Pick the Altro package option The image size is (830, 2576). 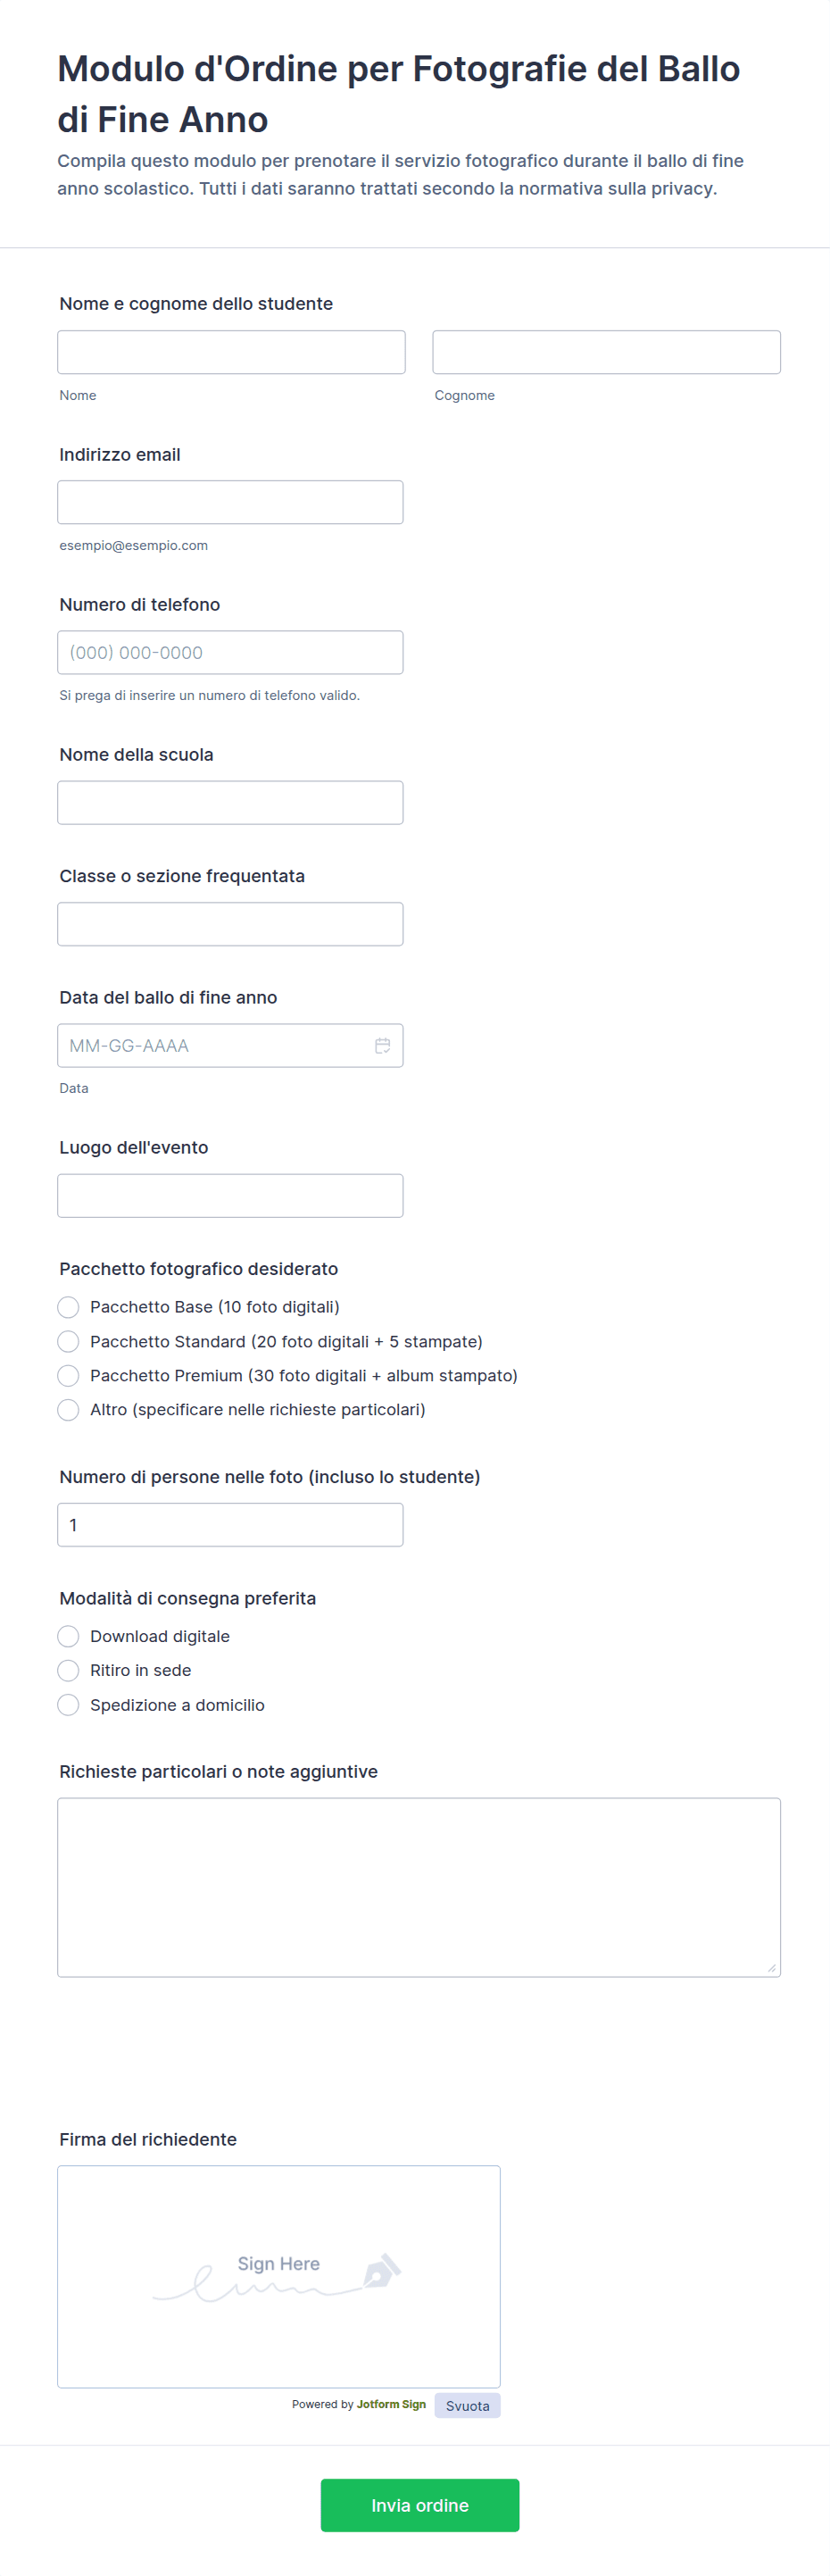click(69, 1410)
